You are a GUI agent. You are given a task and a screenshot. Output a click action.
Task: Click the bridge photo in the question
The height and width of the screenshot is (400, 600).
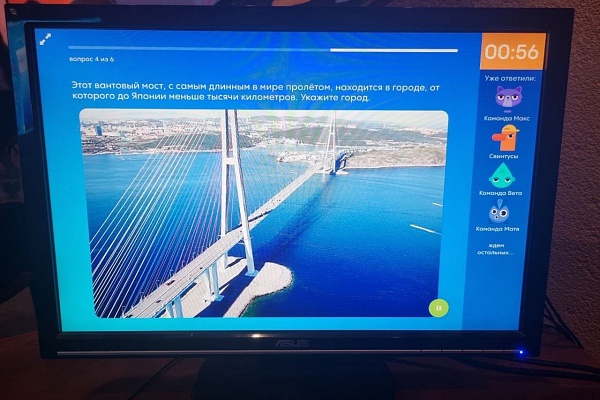[263, 214]
